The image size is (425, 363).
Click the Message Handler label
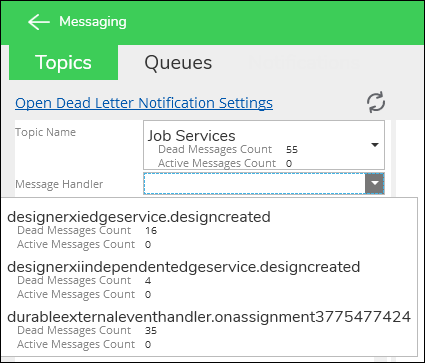[59, 184]
